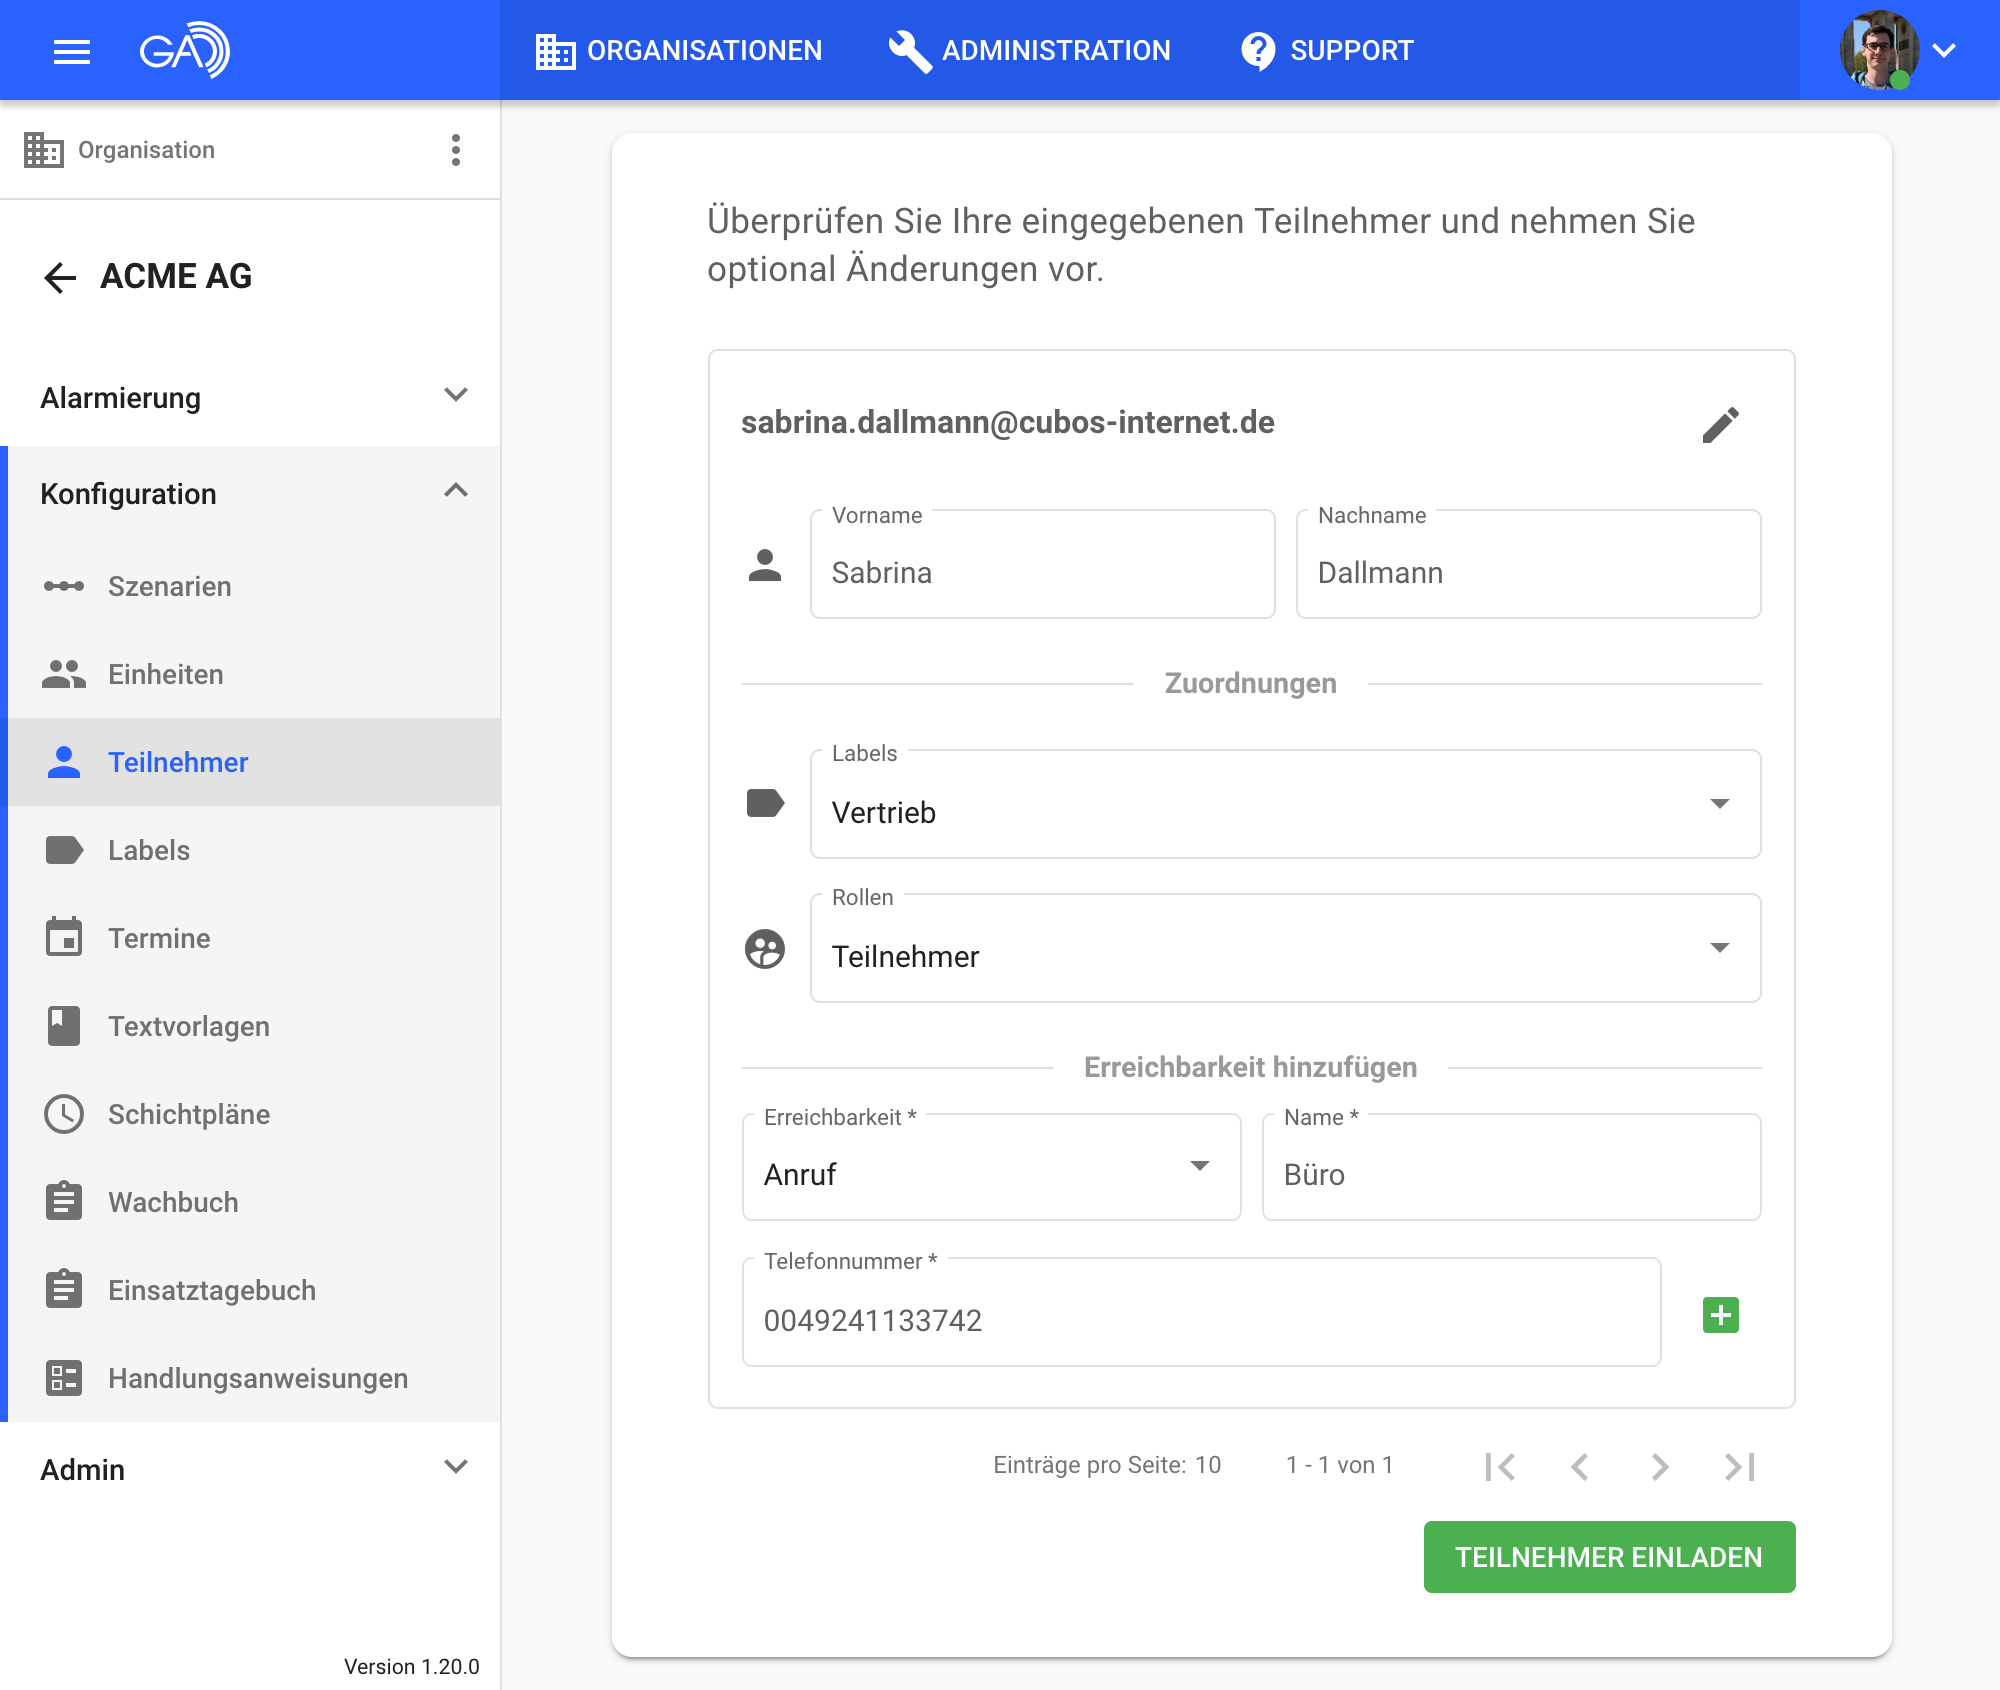
Task: Expand the Alarmierung sidebar section
Action: [250, 397]
